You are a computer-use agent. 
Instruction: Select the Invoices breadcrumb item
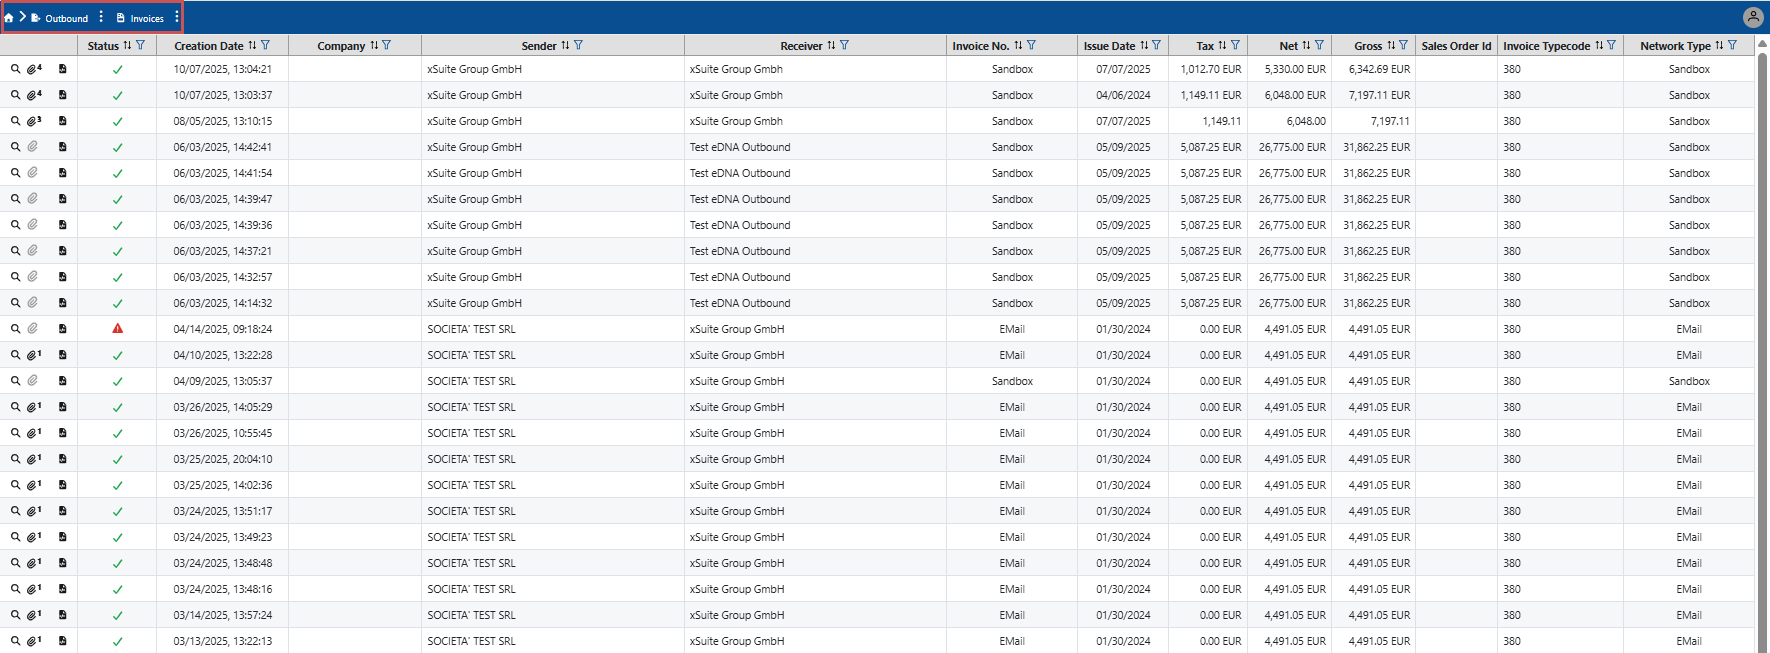(146, 18)
